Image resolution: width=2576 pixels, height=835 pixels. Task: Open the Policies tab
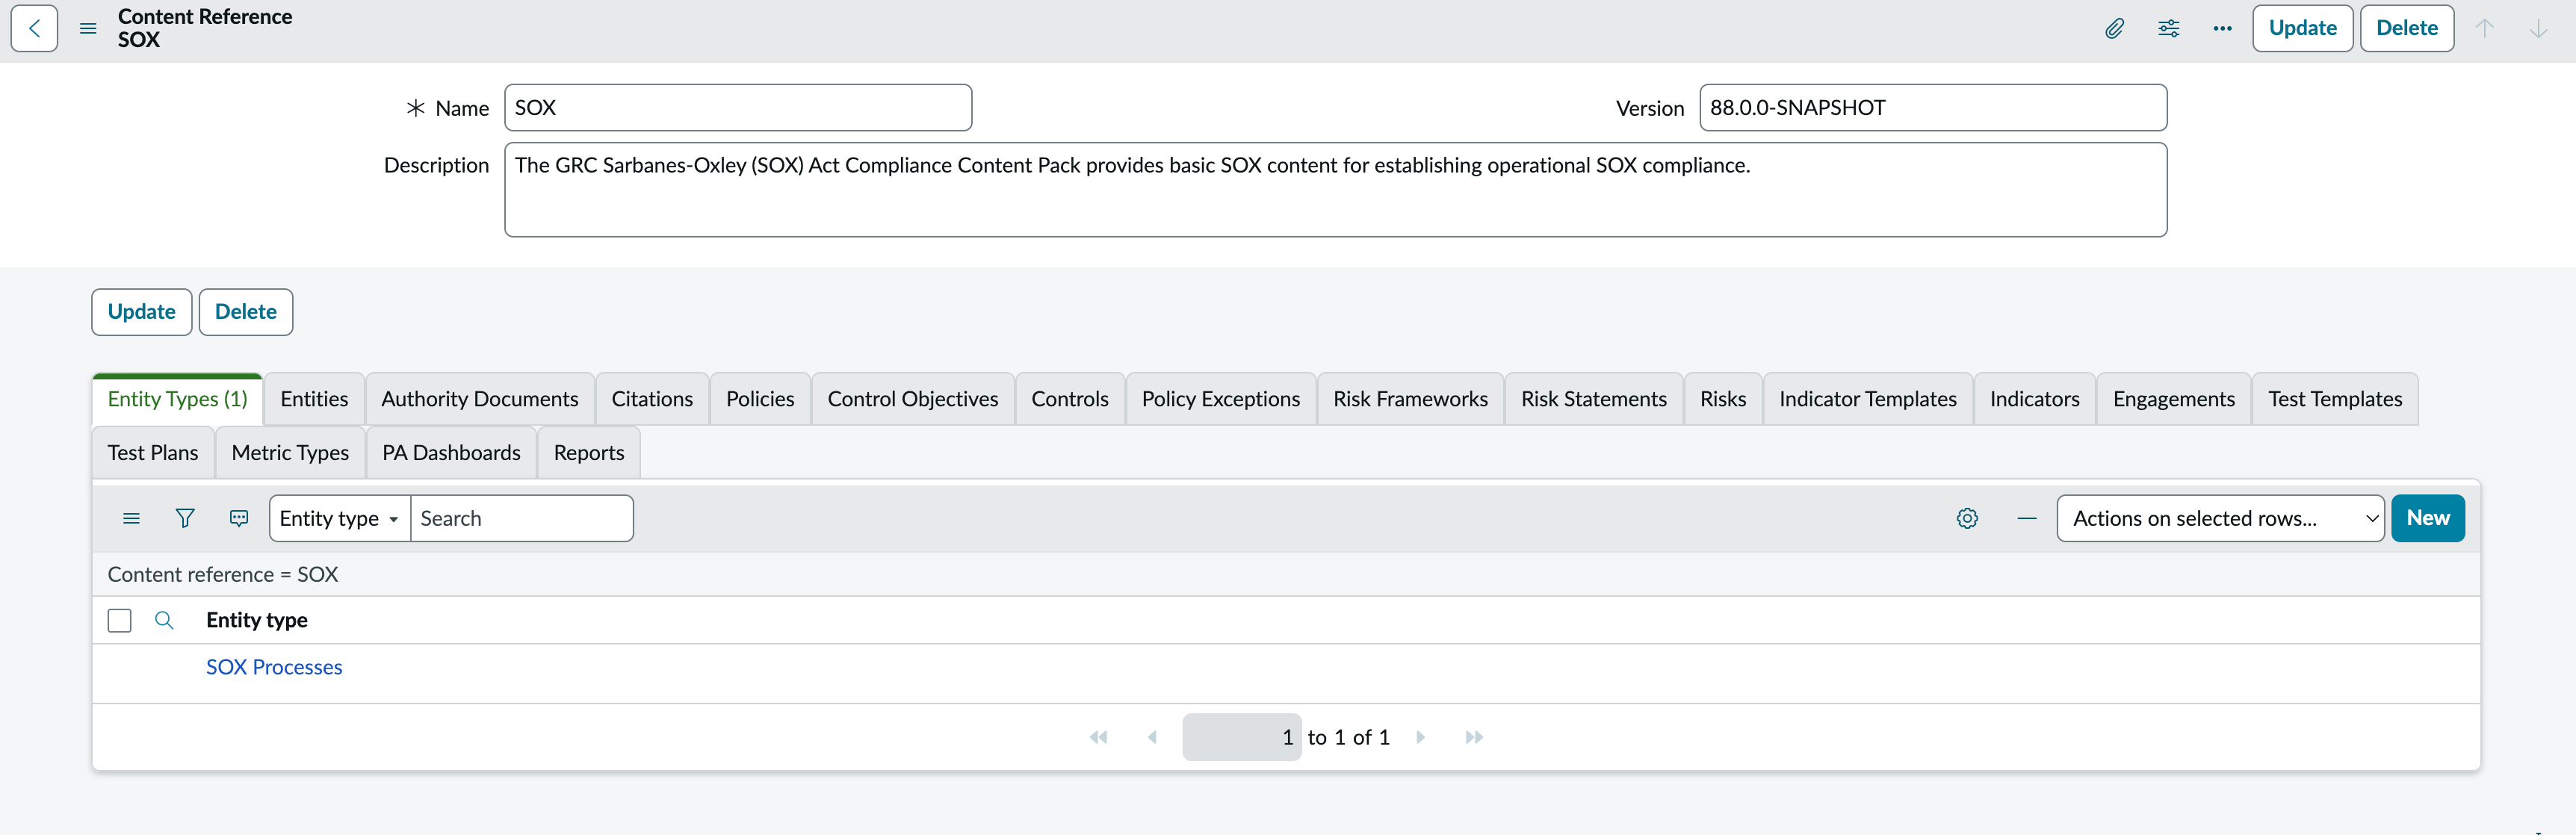point(760,399)
